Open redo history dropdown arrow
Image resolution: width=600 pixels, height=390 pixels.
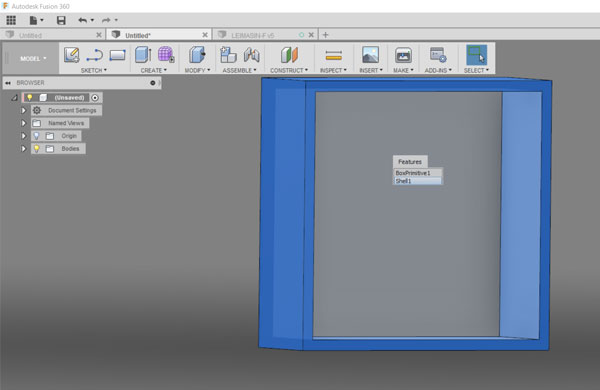(116, 20)
